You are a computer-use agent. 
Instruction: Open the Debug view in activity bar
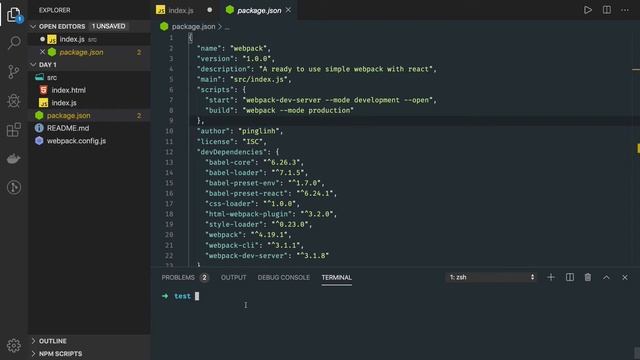[14, 101]
